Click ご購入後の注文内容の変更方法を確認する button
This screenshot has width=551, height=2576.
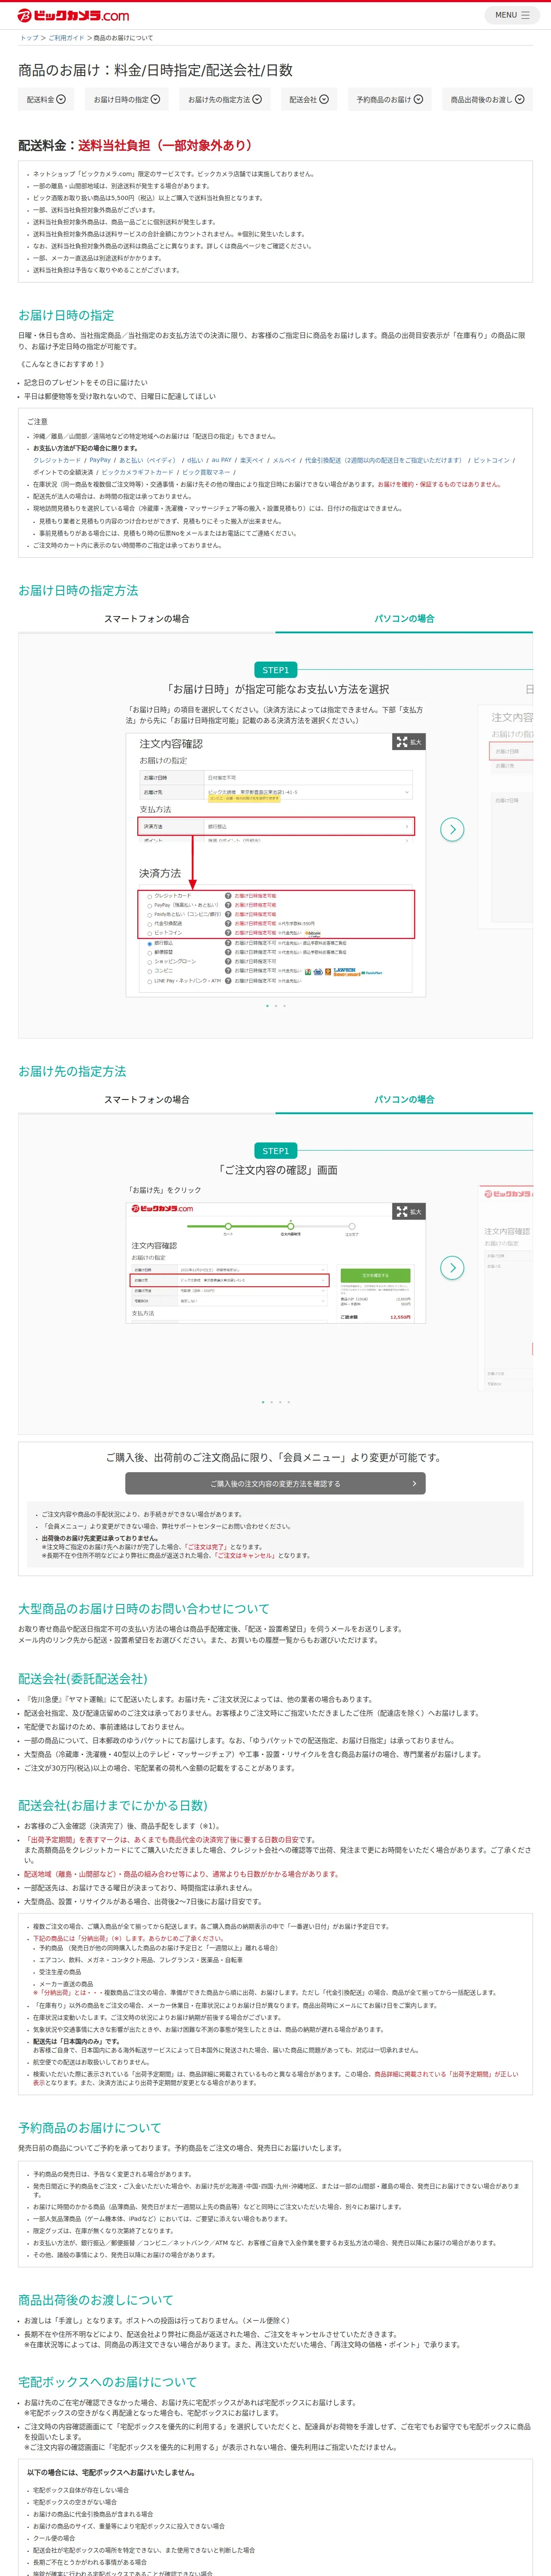pos(275,1484)
